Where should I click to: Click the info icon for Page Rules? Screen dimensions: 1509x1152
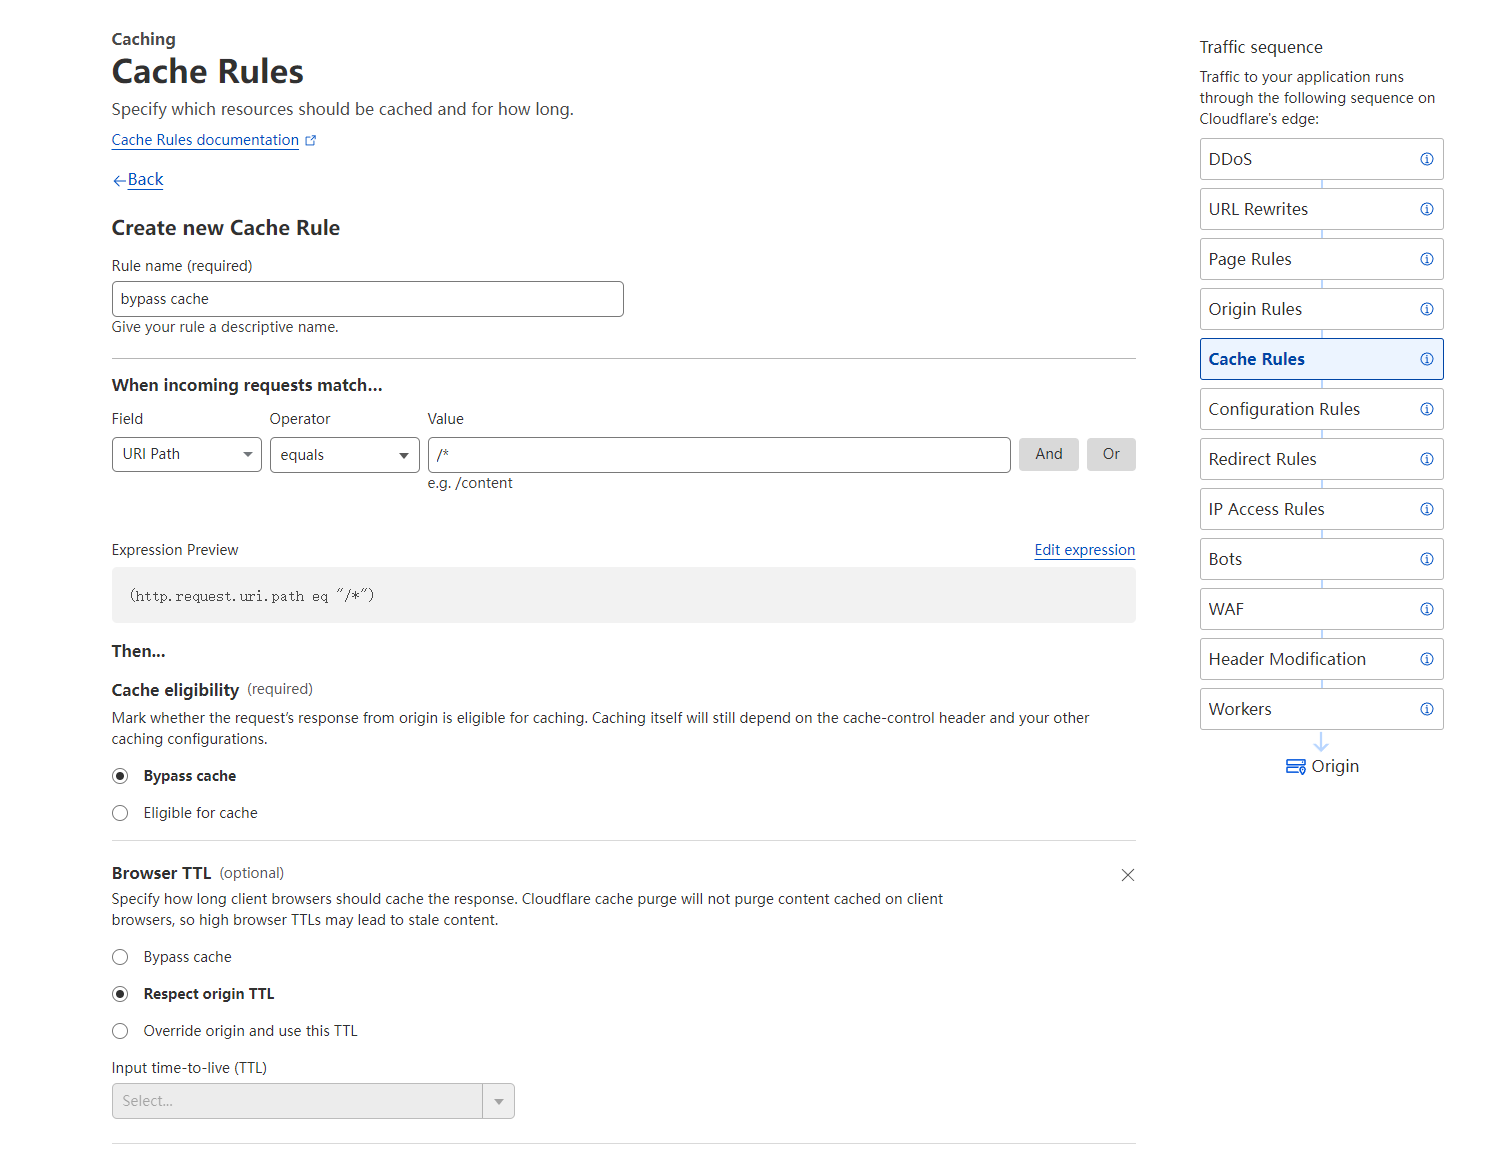point(1426,259)
